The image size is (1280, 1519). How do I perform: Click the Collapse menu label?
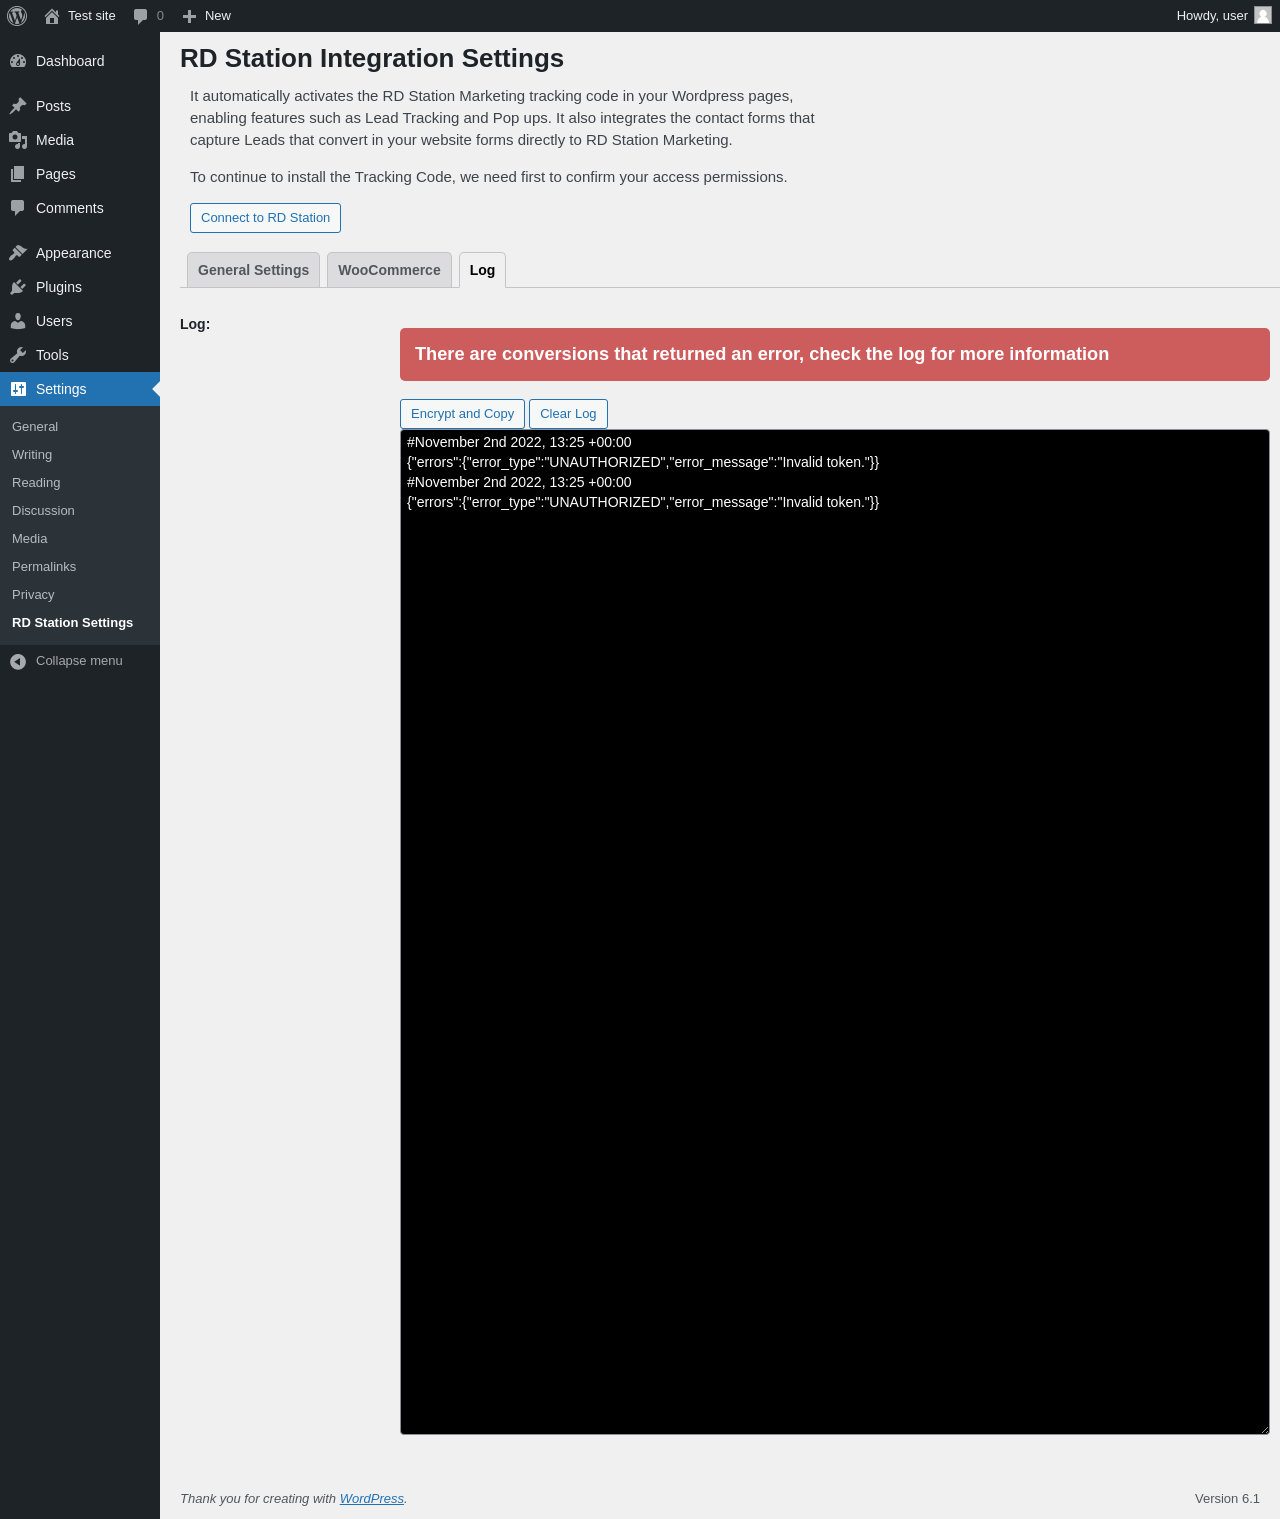(79, 661)
